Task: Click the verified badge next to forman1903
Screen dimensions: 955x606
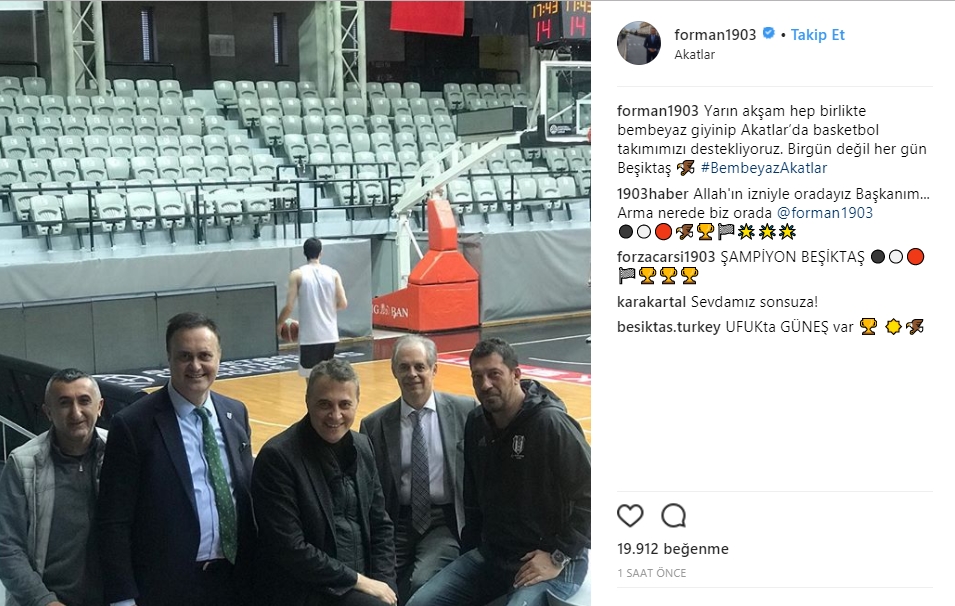Action: (x=769, y=33)
